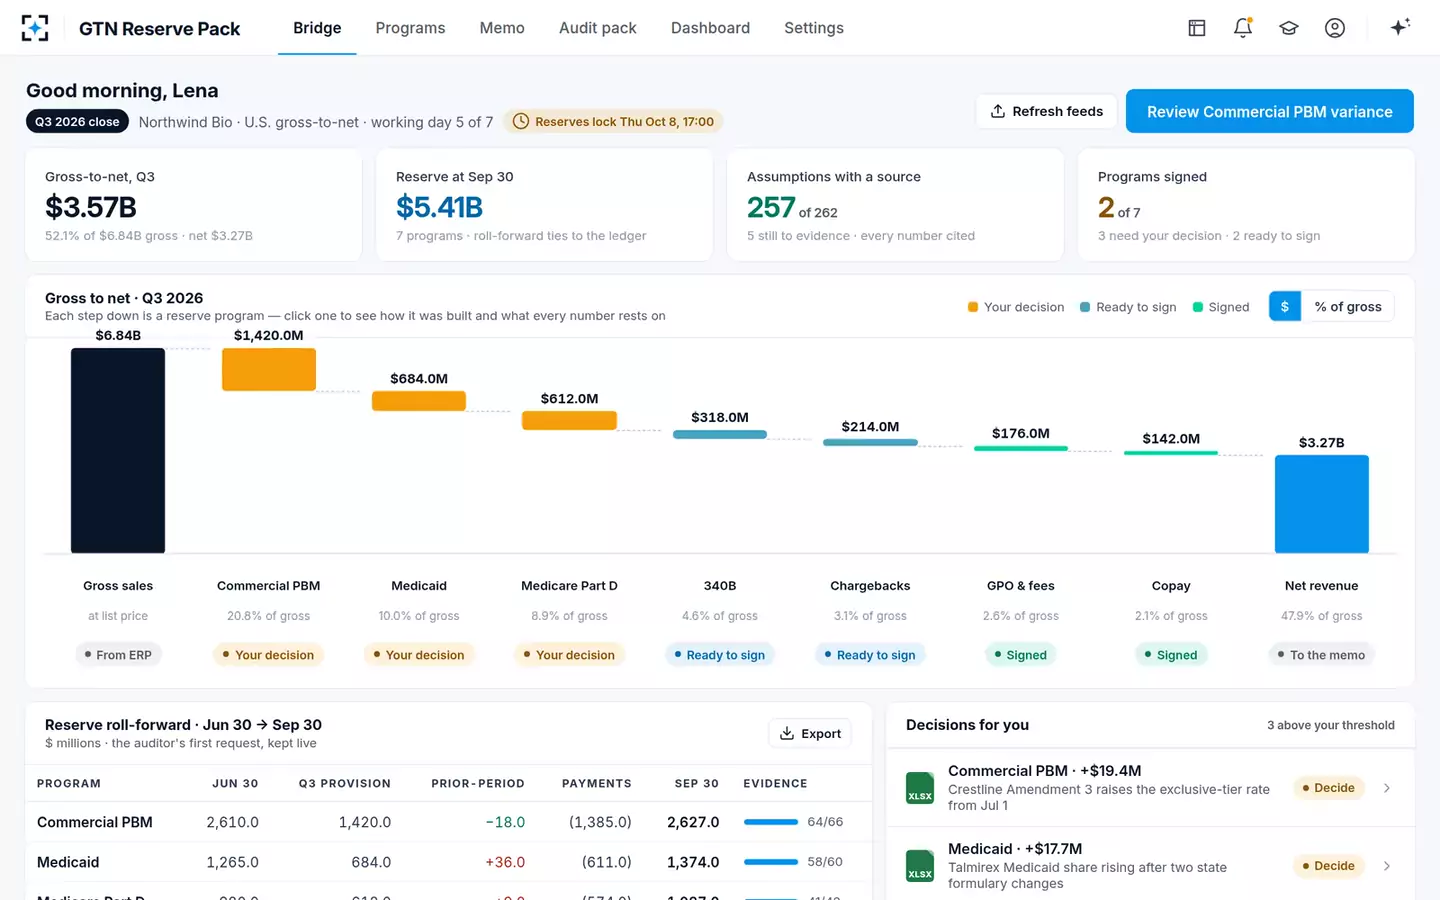Switch chart to dollar view
1440x900 pixels.
coord(1285,307)
